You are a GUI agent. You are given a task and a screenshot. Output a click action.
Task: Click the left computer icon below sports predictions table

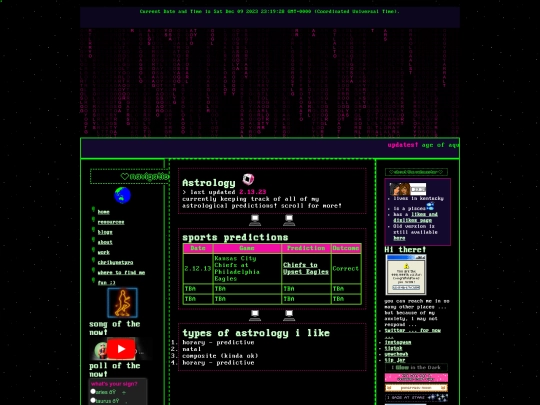[255, 315]
